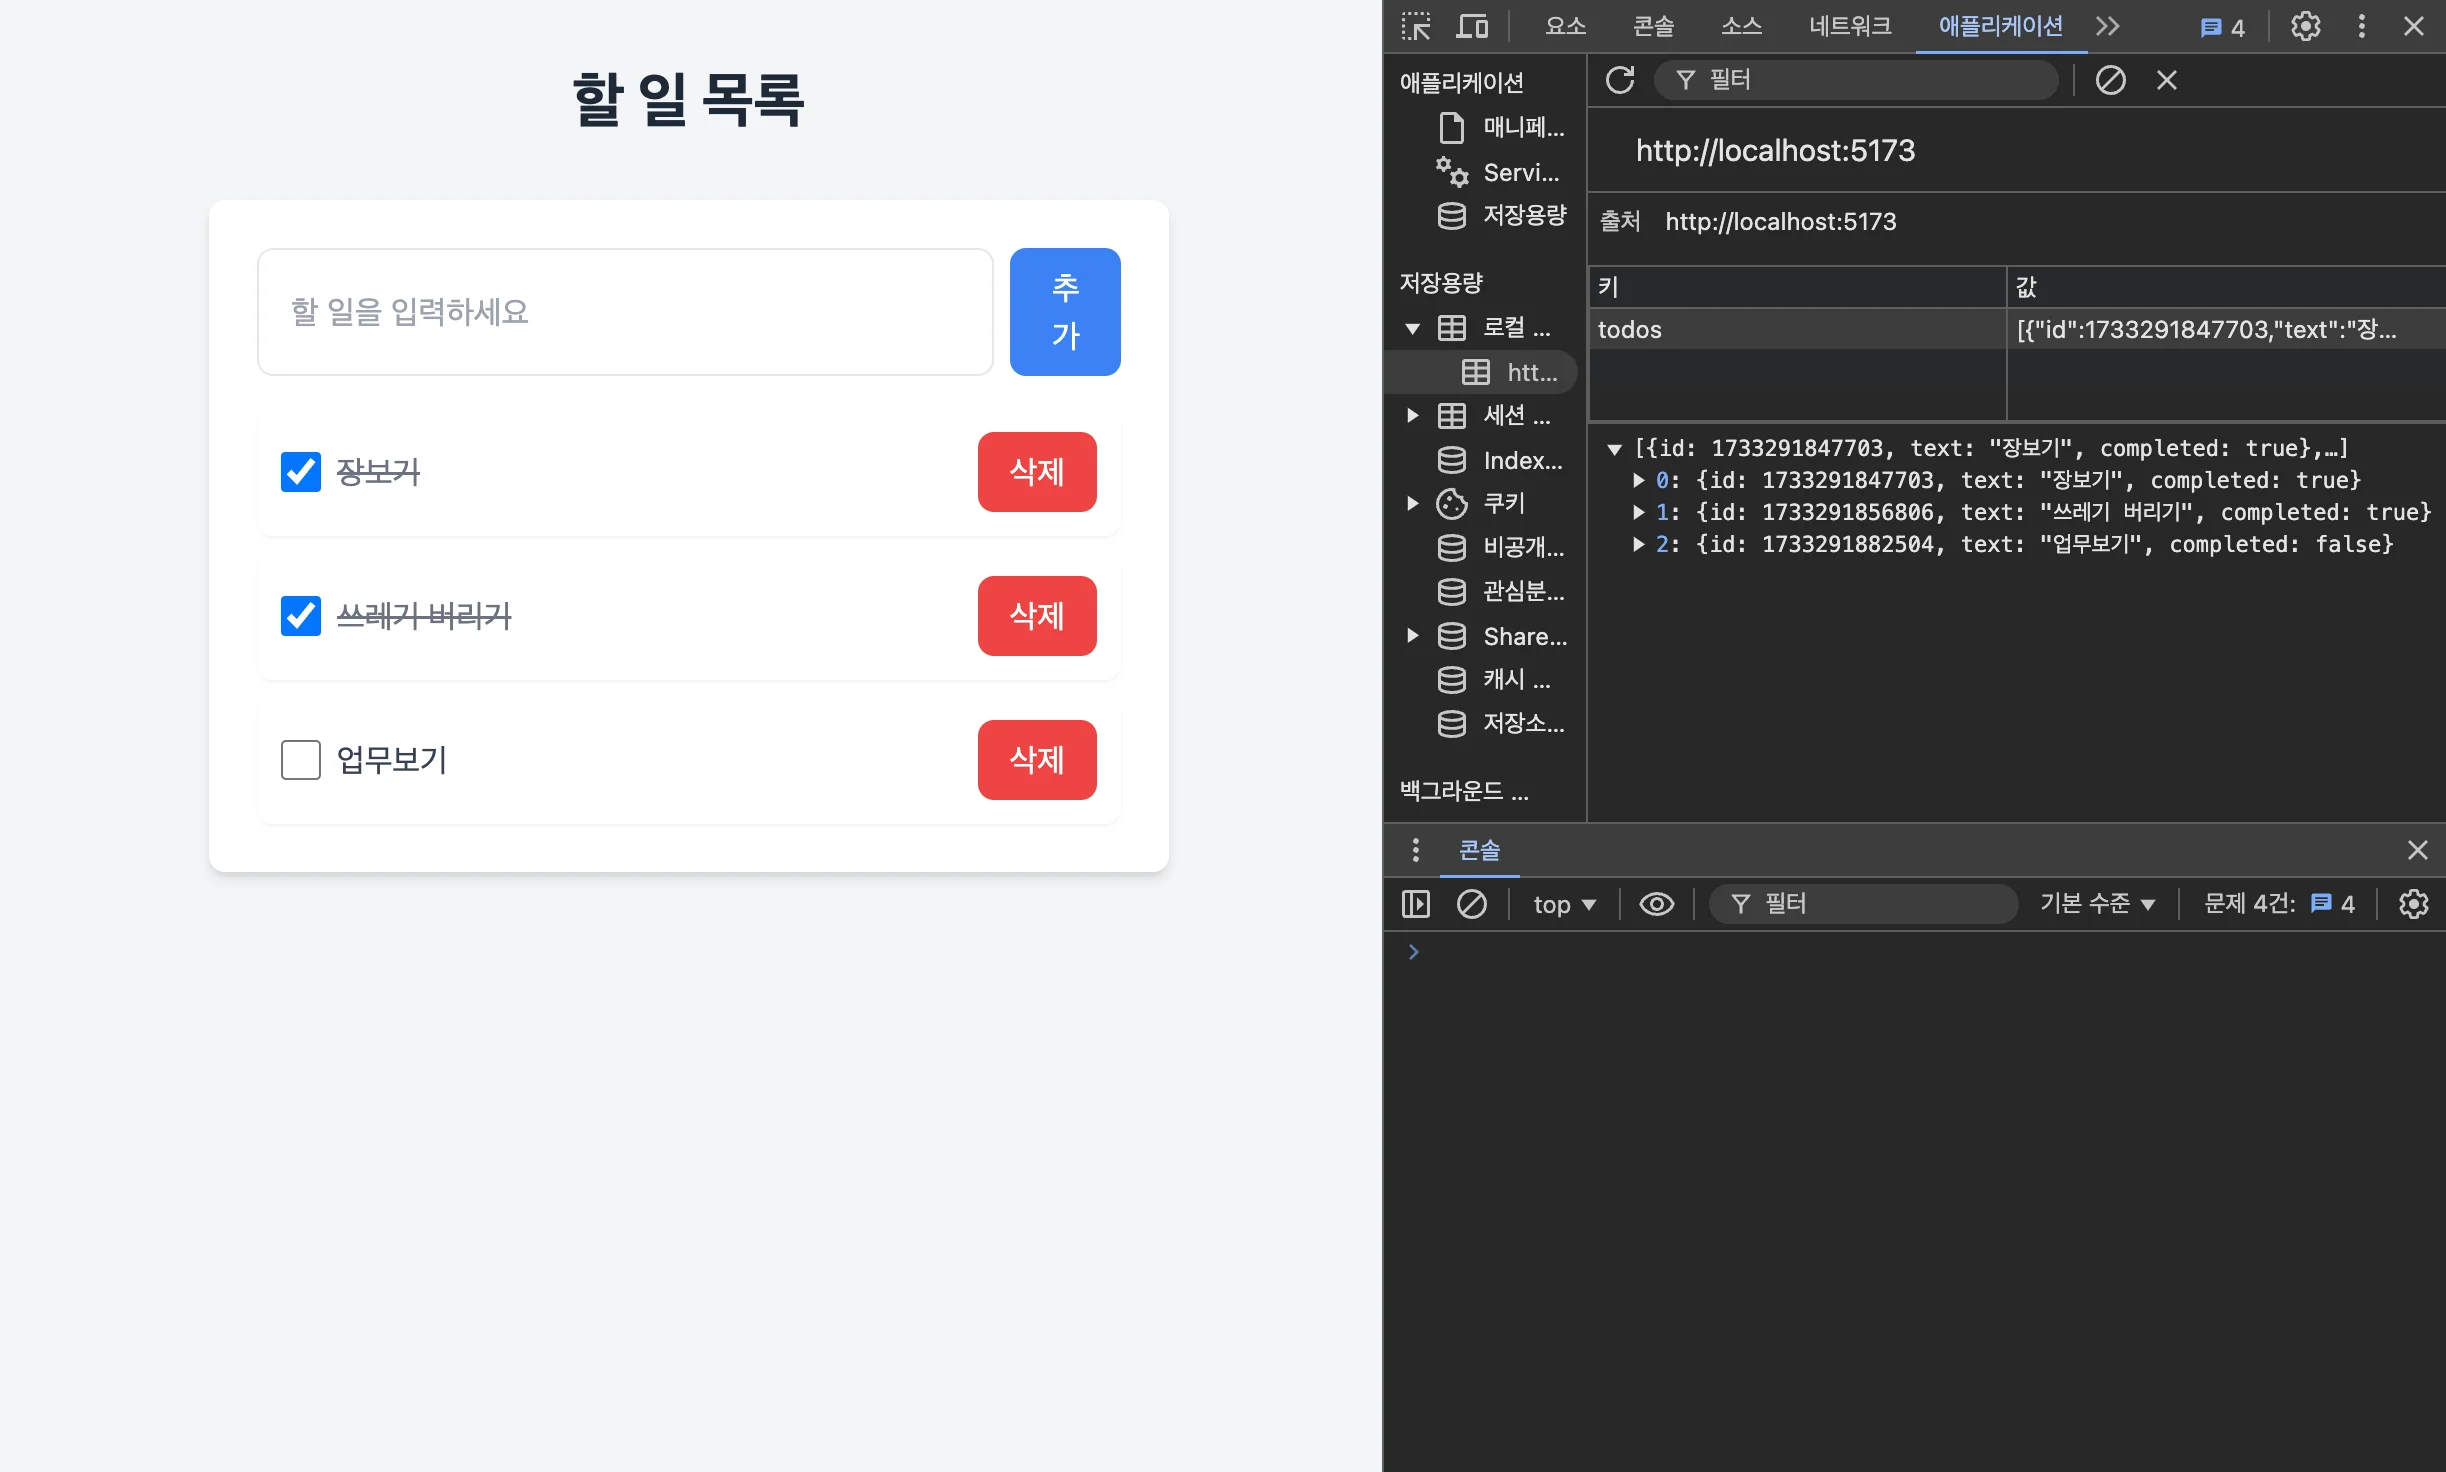This screenshot has width=2446, height=1472.
Task: Click the clear all storage icon
Action: [x=2110, y=80]
